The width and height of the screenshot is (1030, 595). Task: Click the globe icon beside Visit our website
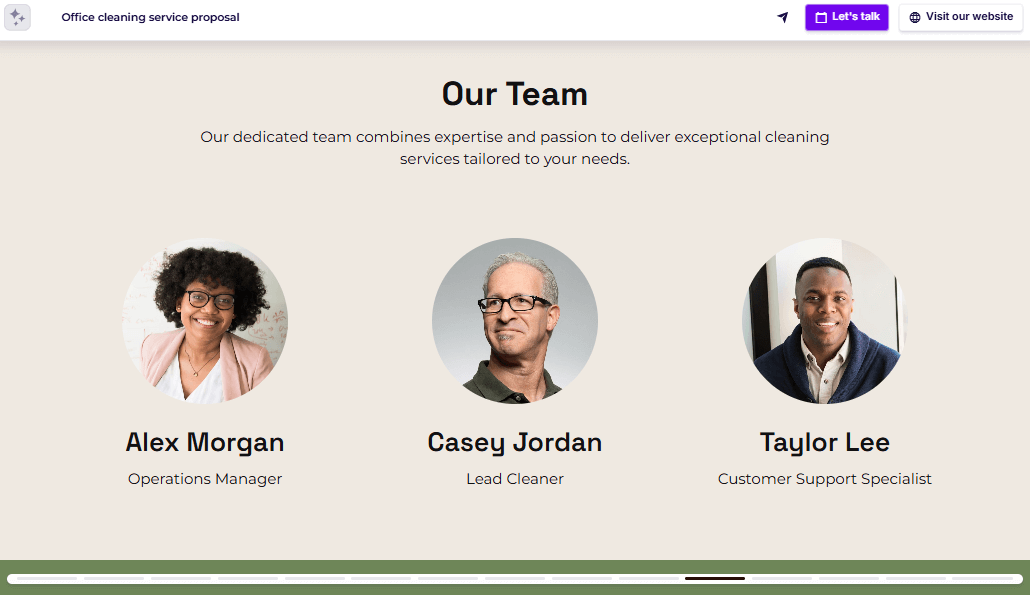[x=913, y=17]
